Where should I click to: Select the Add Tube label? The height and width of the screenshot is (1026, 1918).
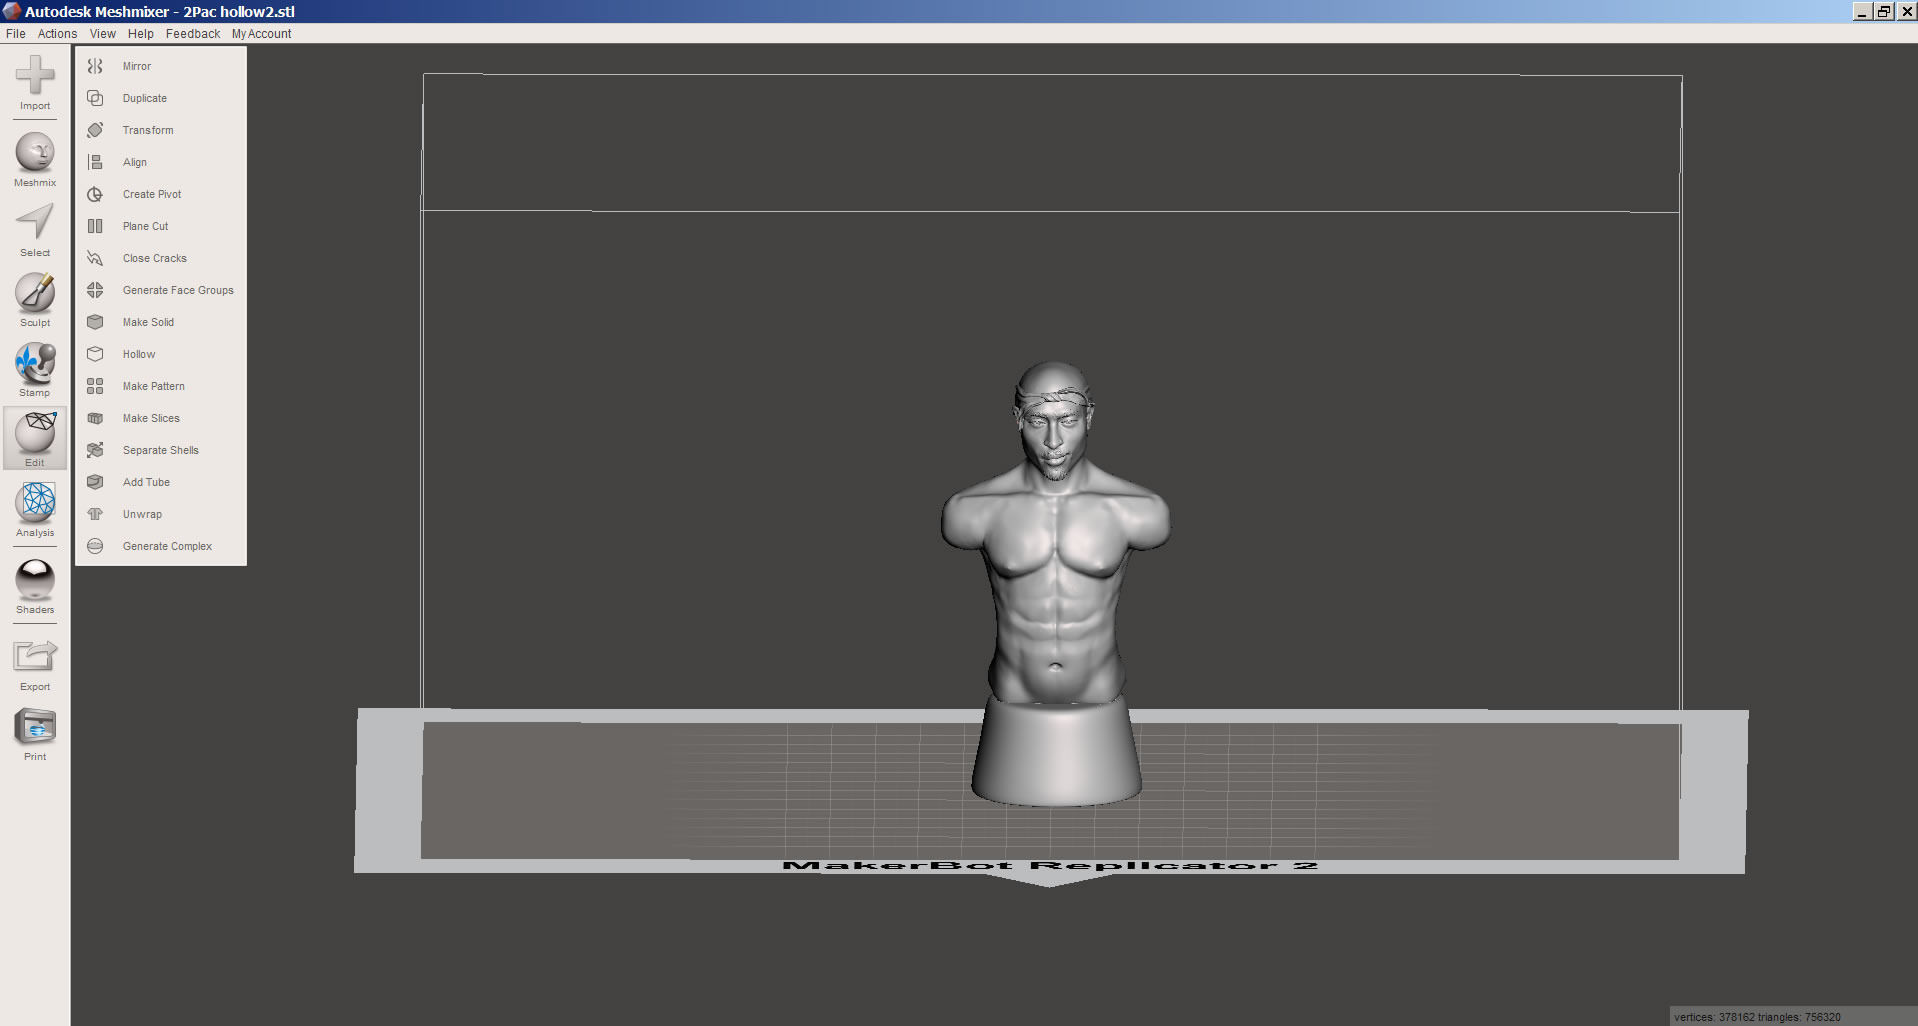(146, 482)
